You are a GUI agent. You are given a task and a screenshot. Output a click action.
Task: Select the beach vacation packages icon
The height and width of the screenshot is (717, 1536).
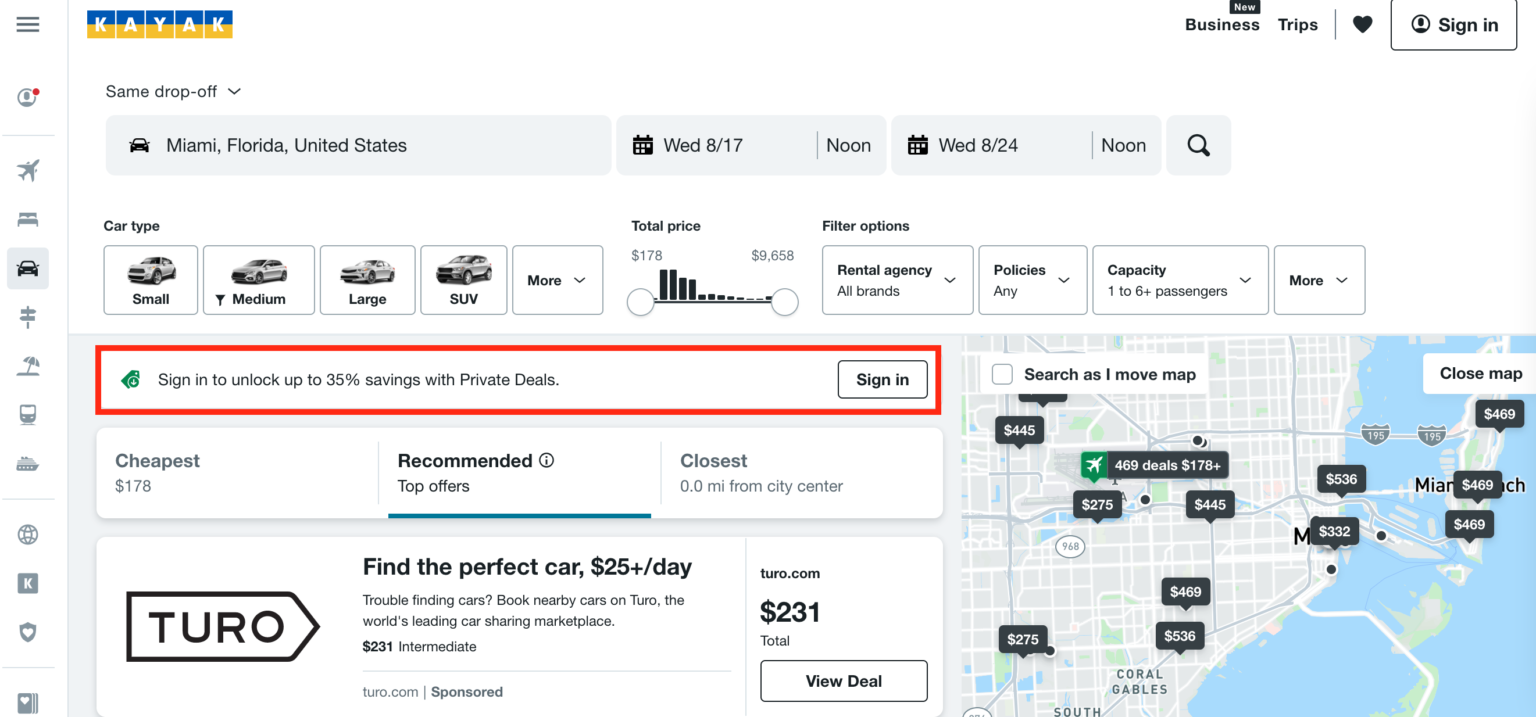27,365
